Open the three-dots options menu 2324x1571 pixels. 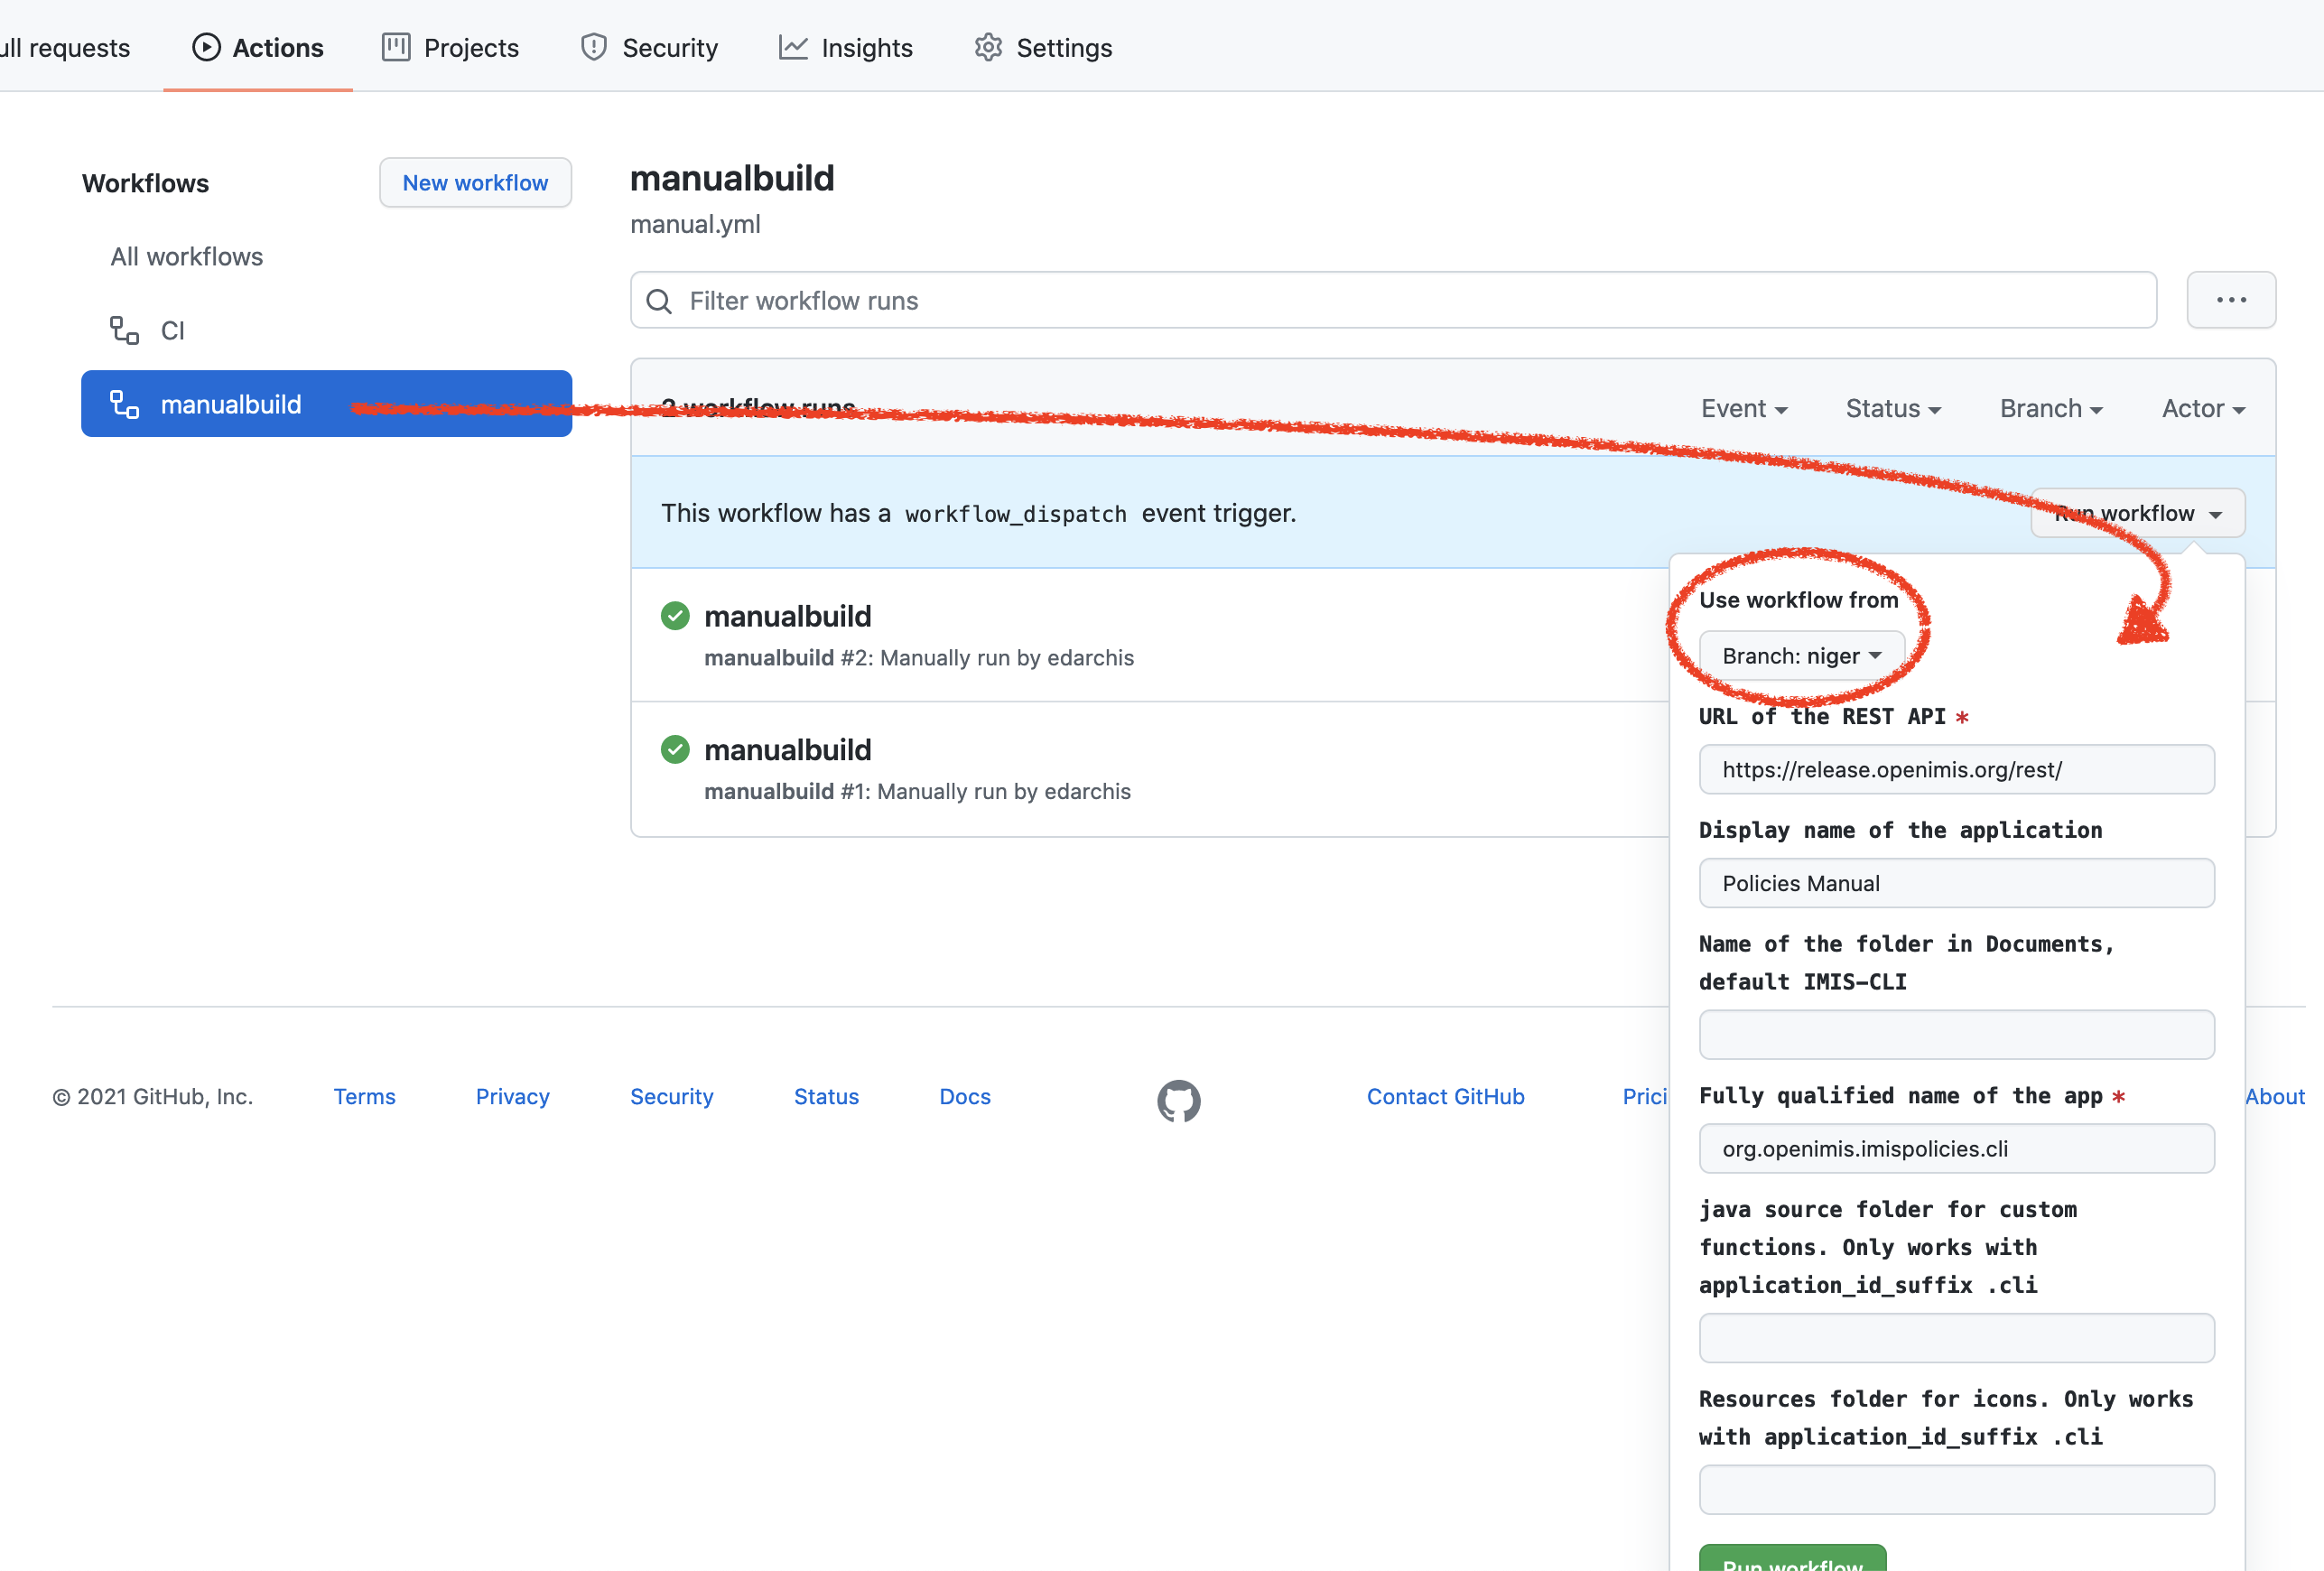(x=2230, y=300)
